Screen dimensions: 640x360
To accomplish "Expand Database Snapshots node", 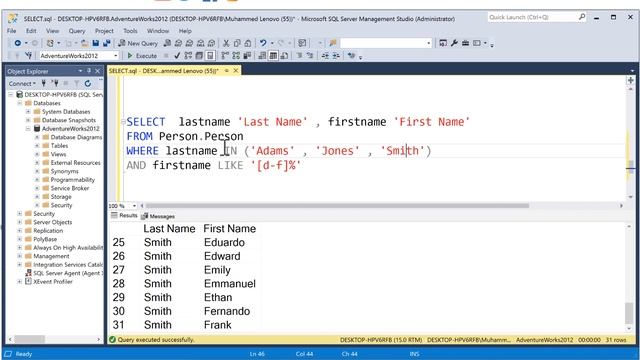I will pyautogui.click(x=28, y=120).
